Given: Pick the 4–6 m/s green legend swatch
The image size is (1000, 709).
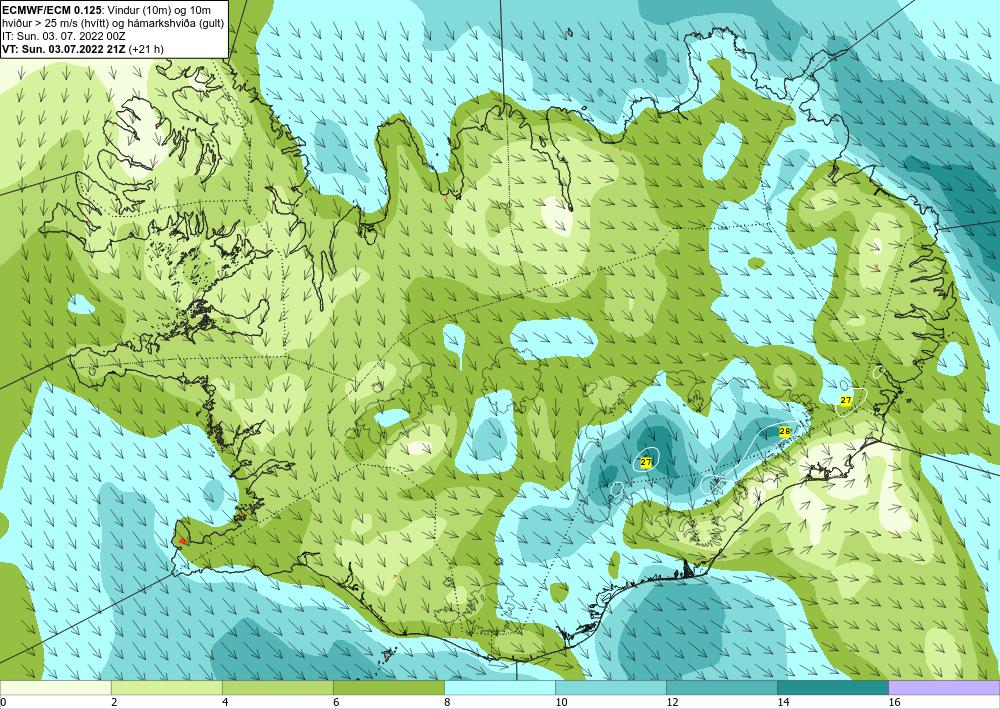Looking at the screenshot, I should tap(277, 688).
